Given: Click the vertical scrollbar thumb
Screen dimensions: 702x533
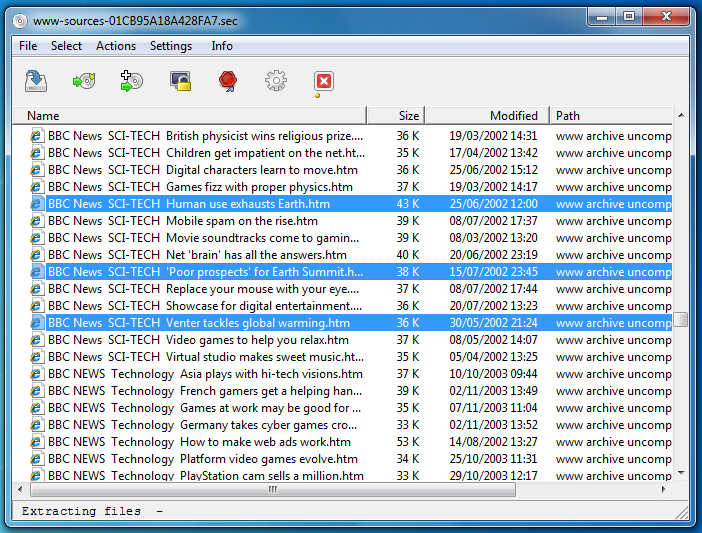Looking at the screenshot, I should tap(681, 320).
